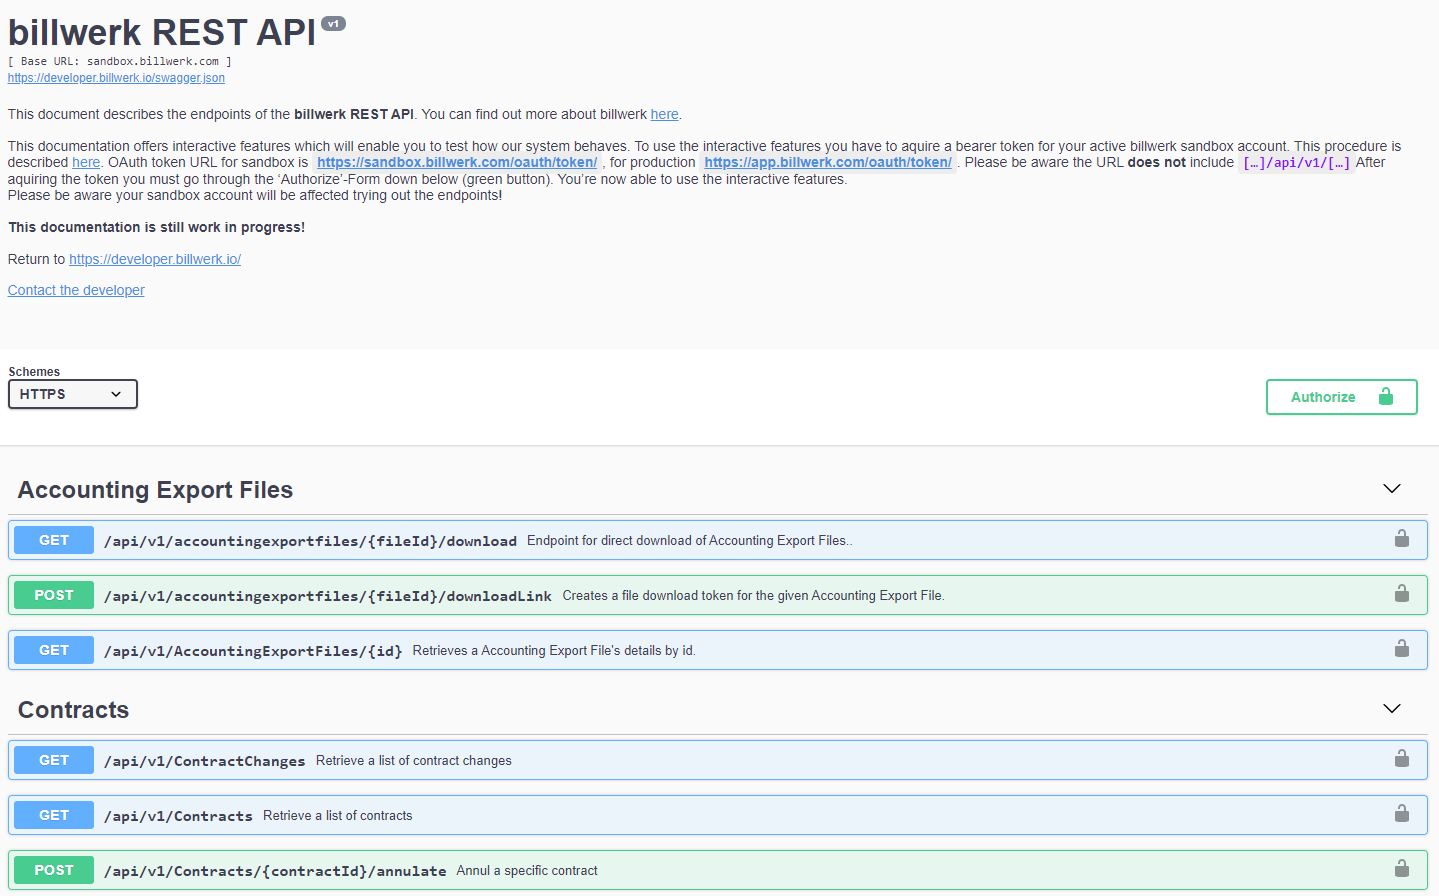Follow the 'here' link after 'more about billwerk'
Screen dimensions: 1439x896
[664, 114]
